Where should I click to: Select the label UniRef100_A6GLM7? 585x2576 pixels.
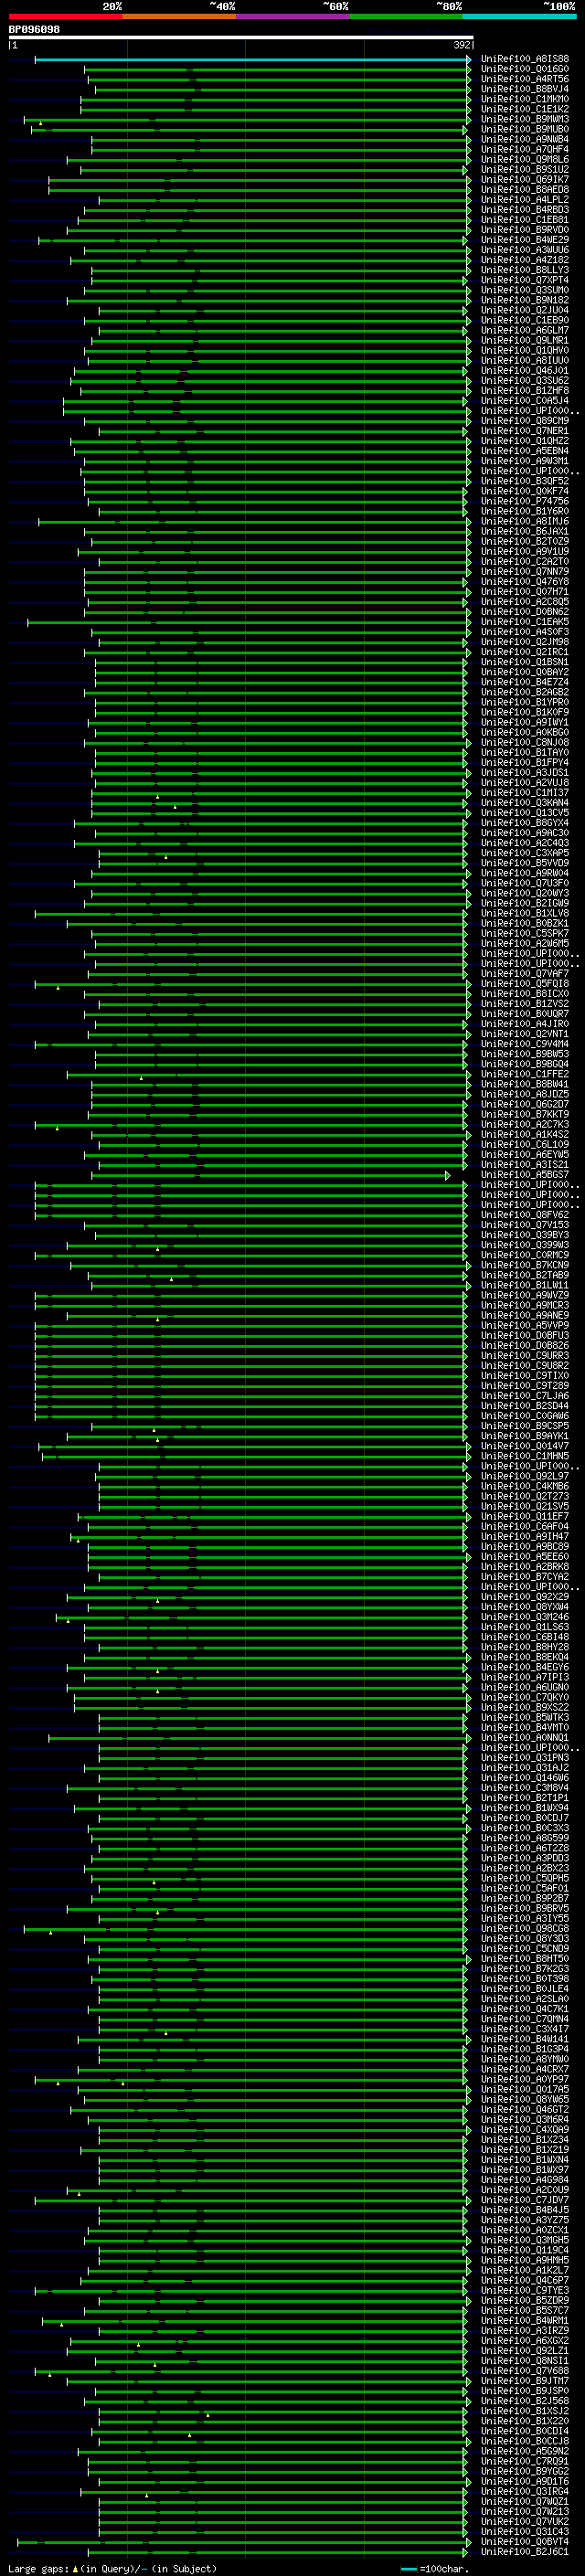(x=525, y=330)
